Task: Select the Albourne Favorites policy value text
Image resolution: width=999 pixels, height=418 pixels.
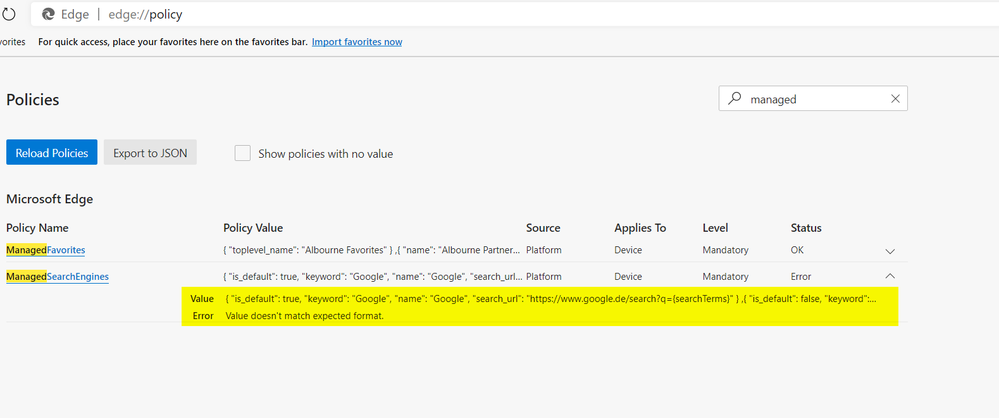Action: tap(372, 250)
